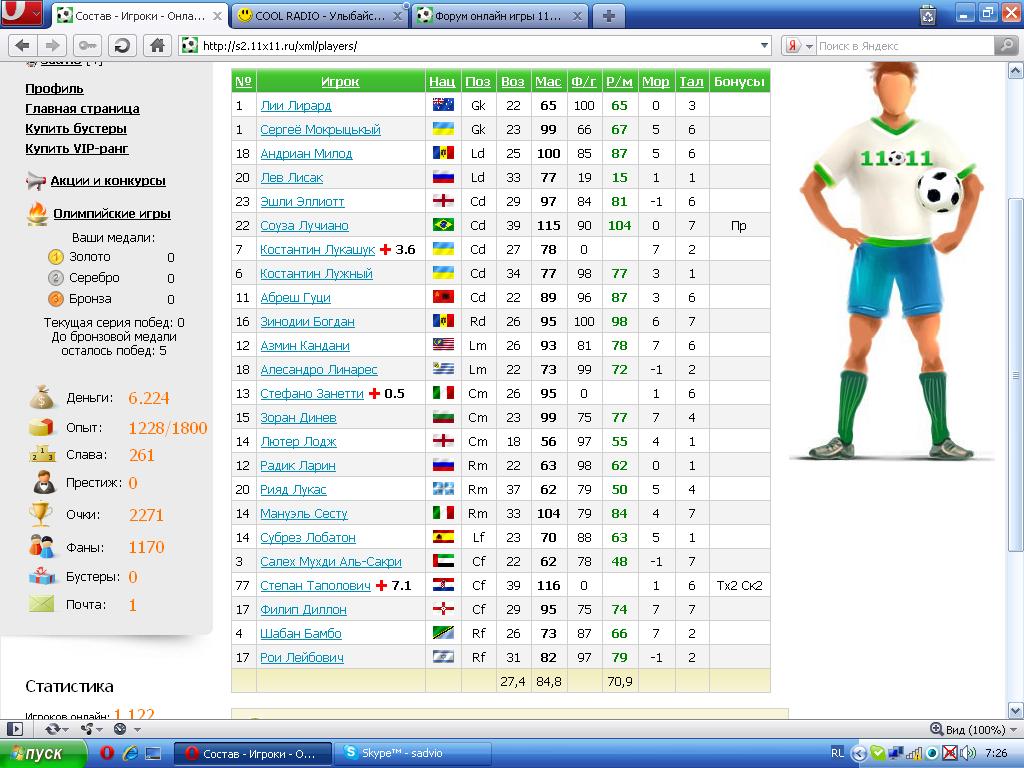
Task: Click the password wand key icon
Action: point(87,46)
